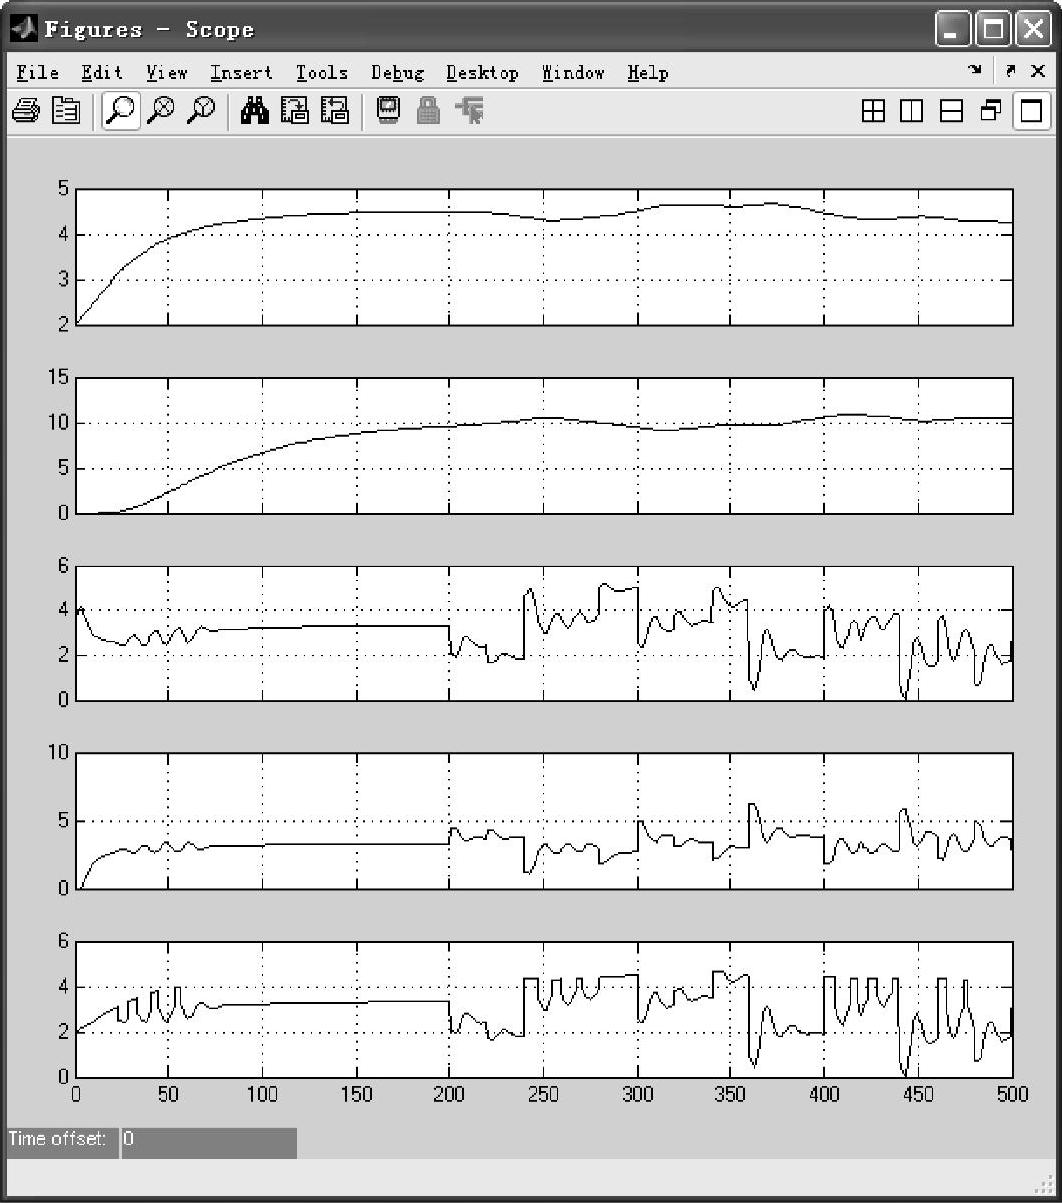Undock the Scope figure
The image size is (1062, 1203).
coord(1010,71)
